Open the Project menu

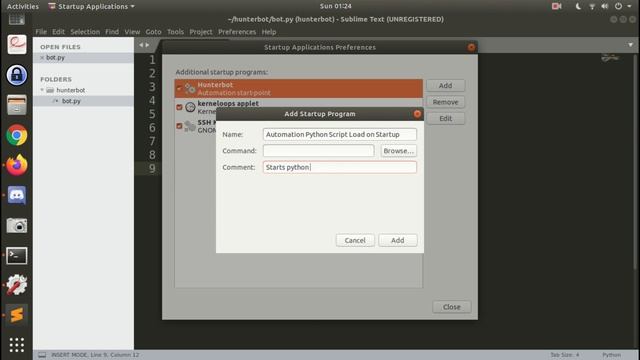click(x=201, y=32)
